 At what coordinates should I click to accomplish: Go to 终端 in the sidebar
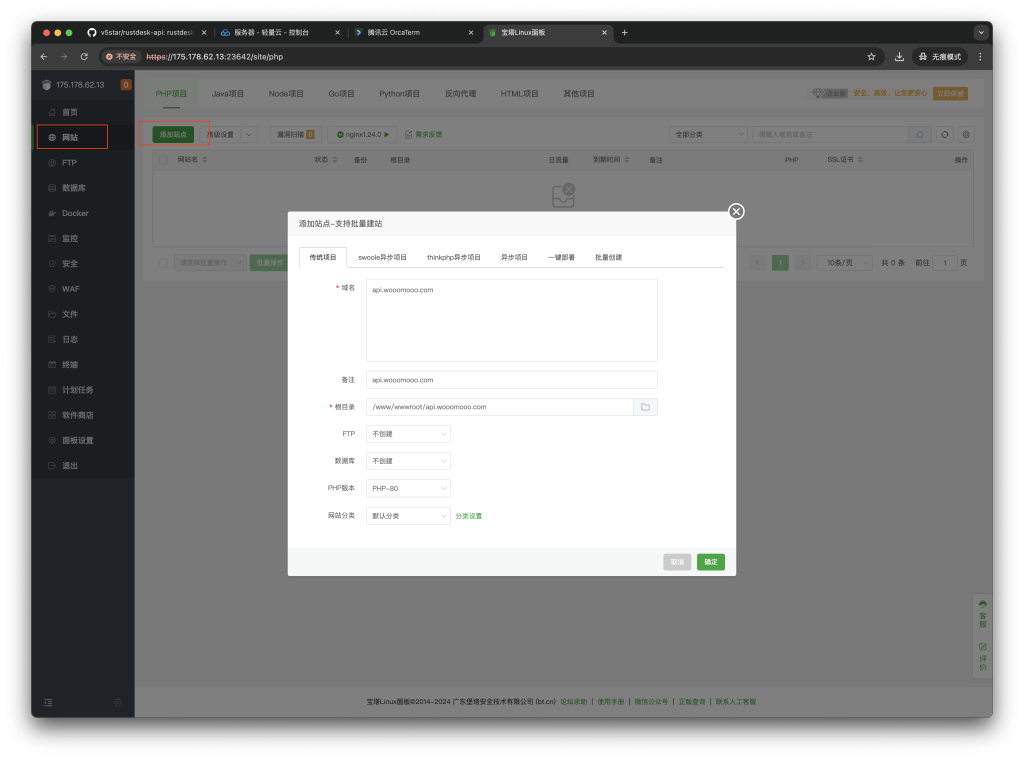pyautogui.click(x=70, y=365)
